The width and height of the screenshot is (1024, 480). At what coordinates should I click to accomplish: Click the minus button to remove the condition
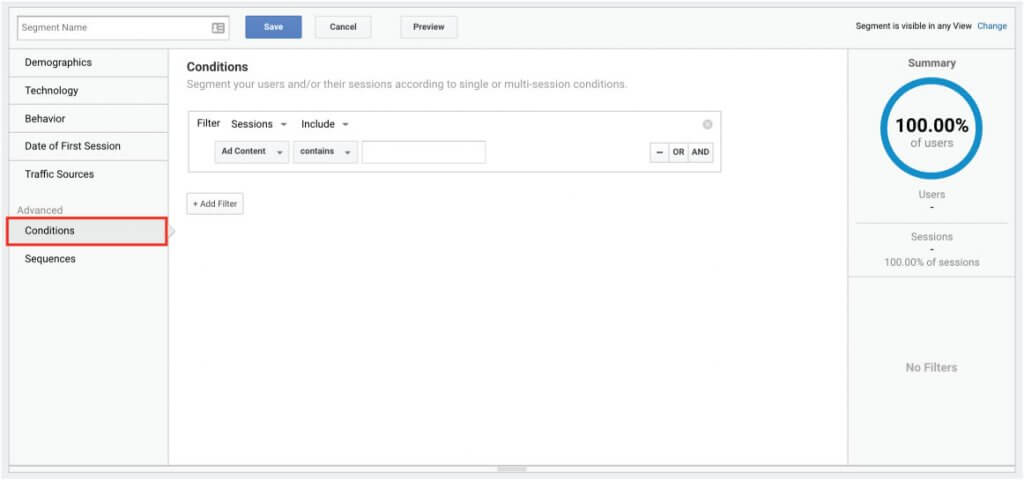(659, 152)
